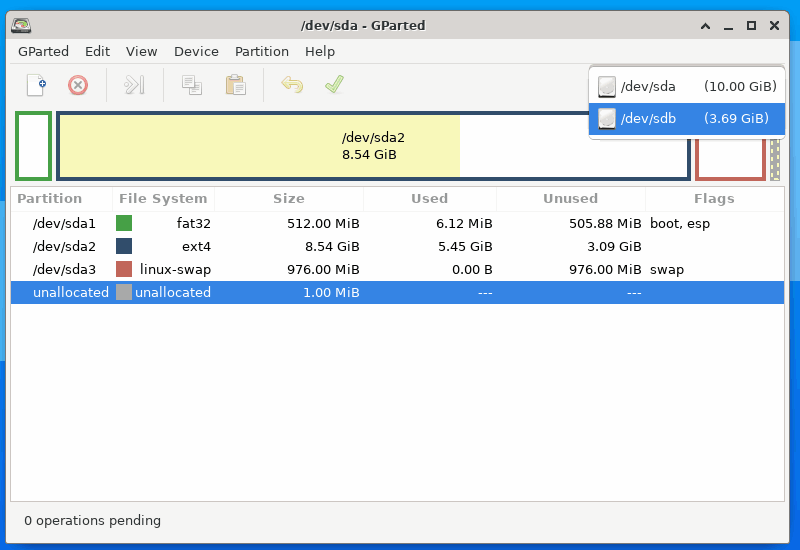Click the fat32 file system cell
Viewport: 800px width, 550px height.
[x=193, y=223]
